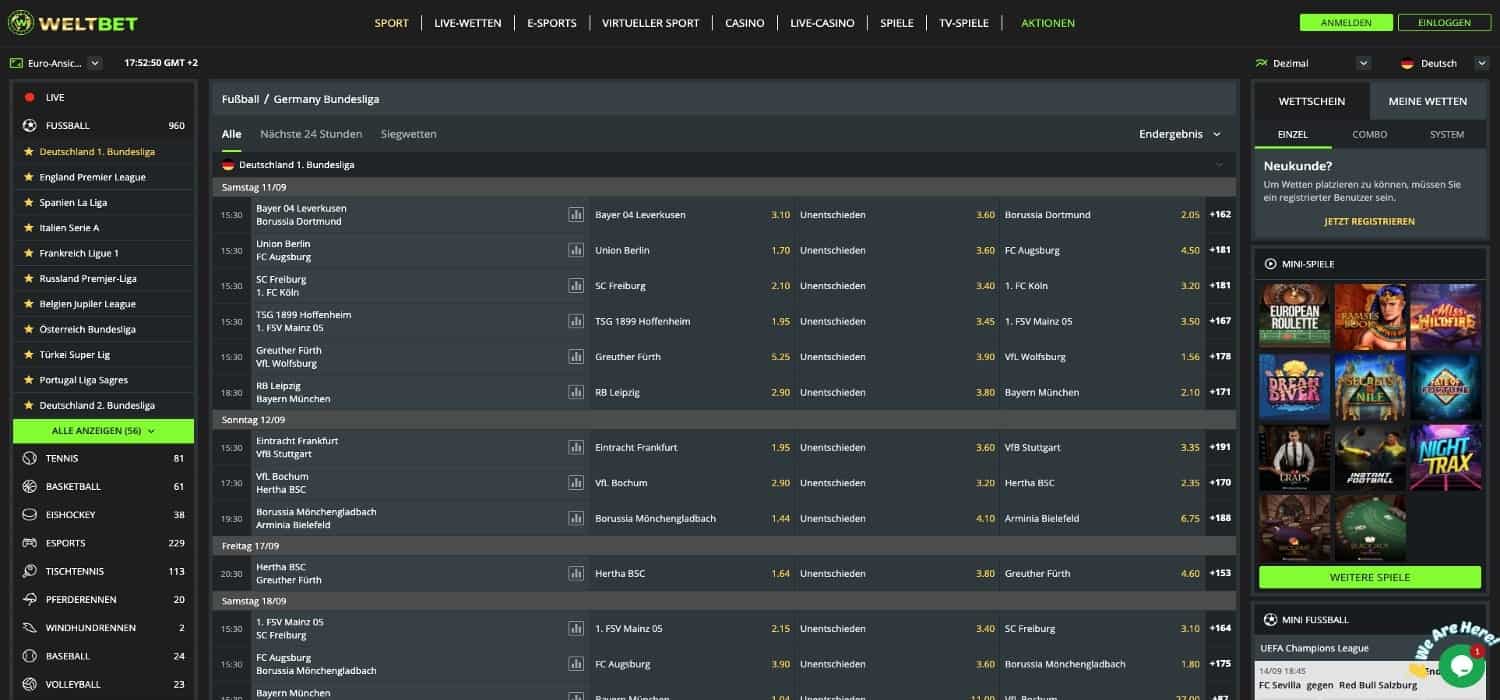Viewport: 1500px width, 700px height.
Task: Bet on Bayer 04 Leverkusen odds 3.10
Action: pos(693,215)
